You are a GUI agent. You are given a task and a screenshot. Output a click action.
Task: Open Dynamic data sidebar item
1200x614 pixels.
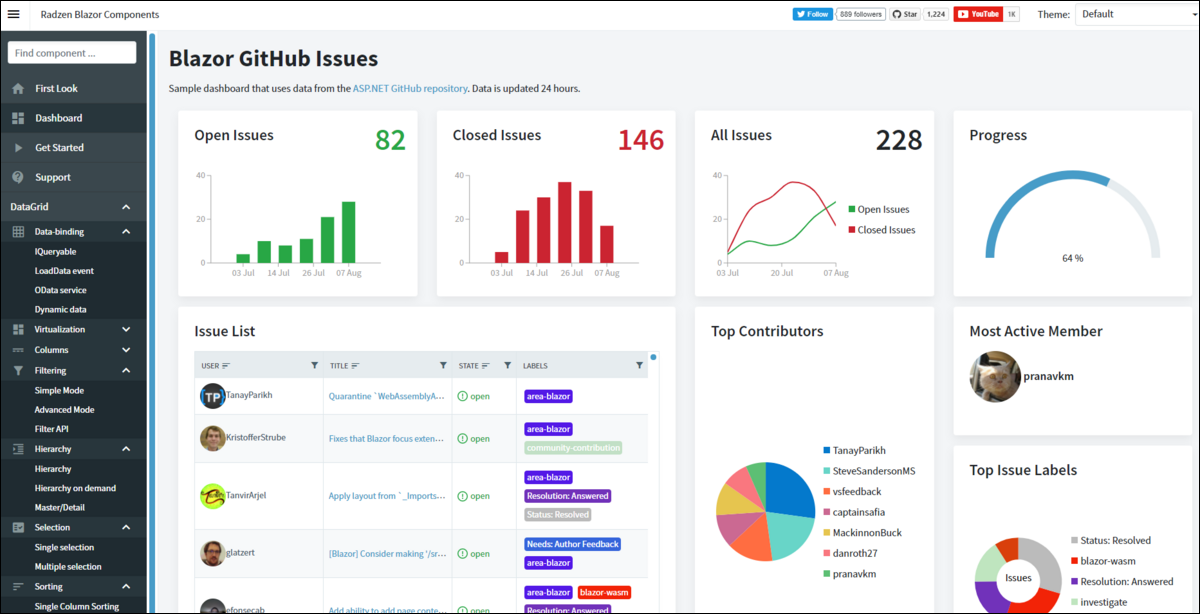60,310
